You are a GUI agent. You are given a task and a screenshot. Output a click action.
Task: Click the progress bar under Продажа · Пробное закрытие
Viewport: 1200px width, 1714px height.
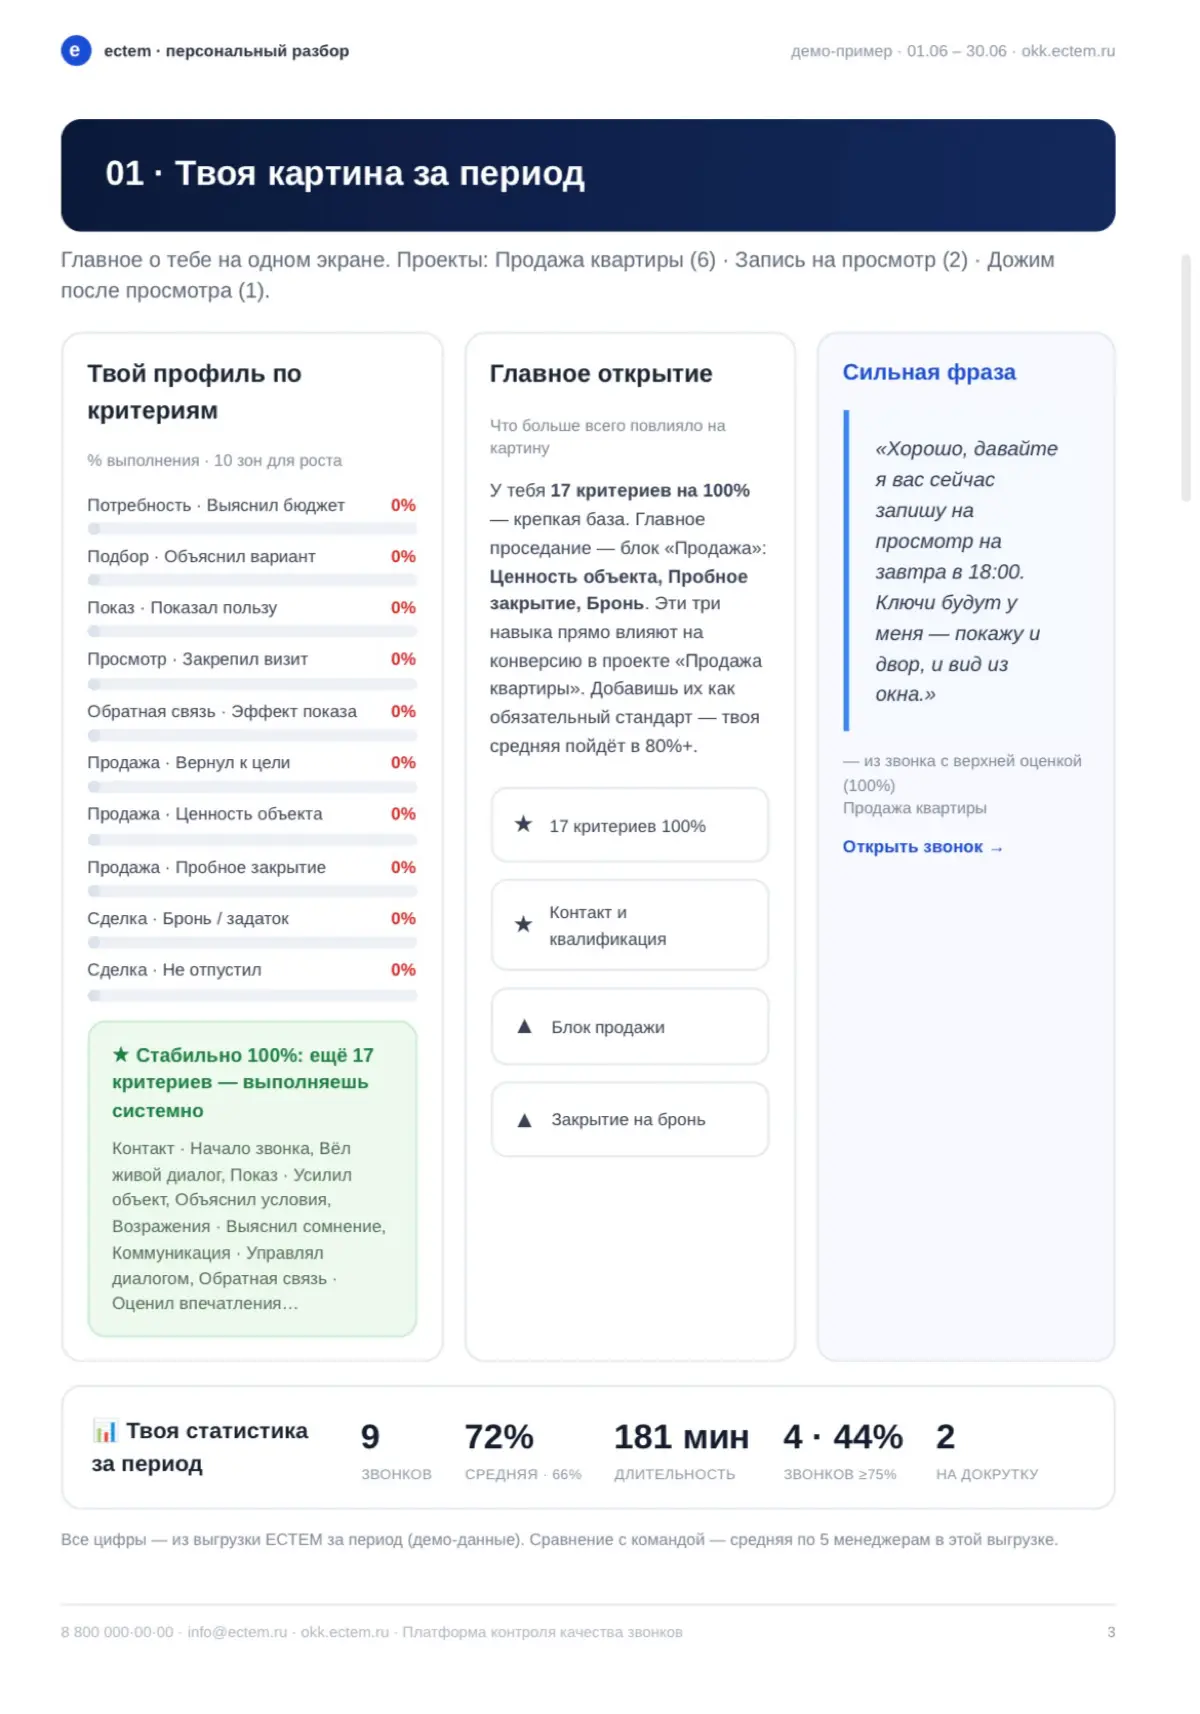[252, 890]
